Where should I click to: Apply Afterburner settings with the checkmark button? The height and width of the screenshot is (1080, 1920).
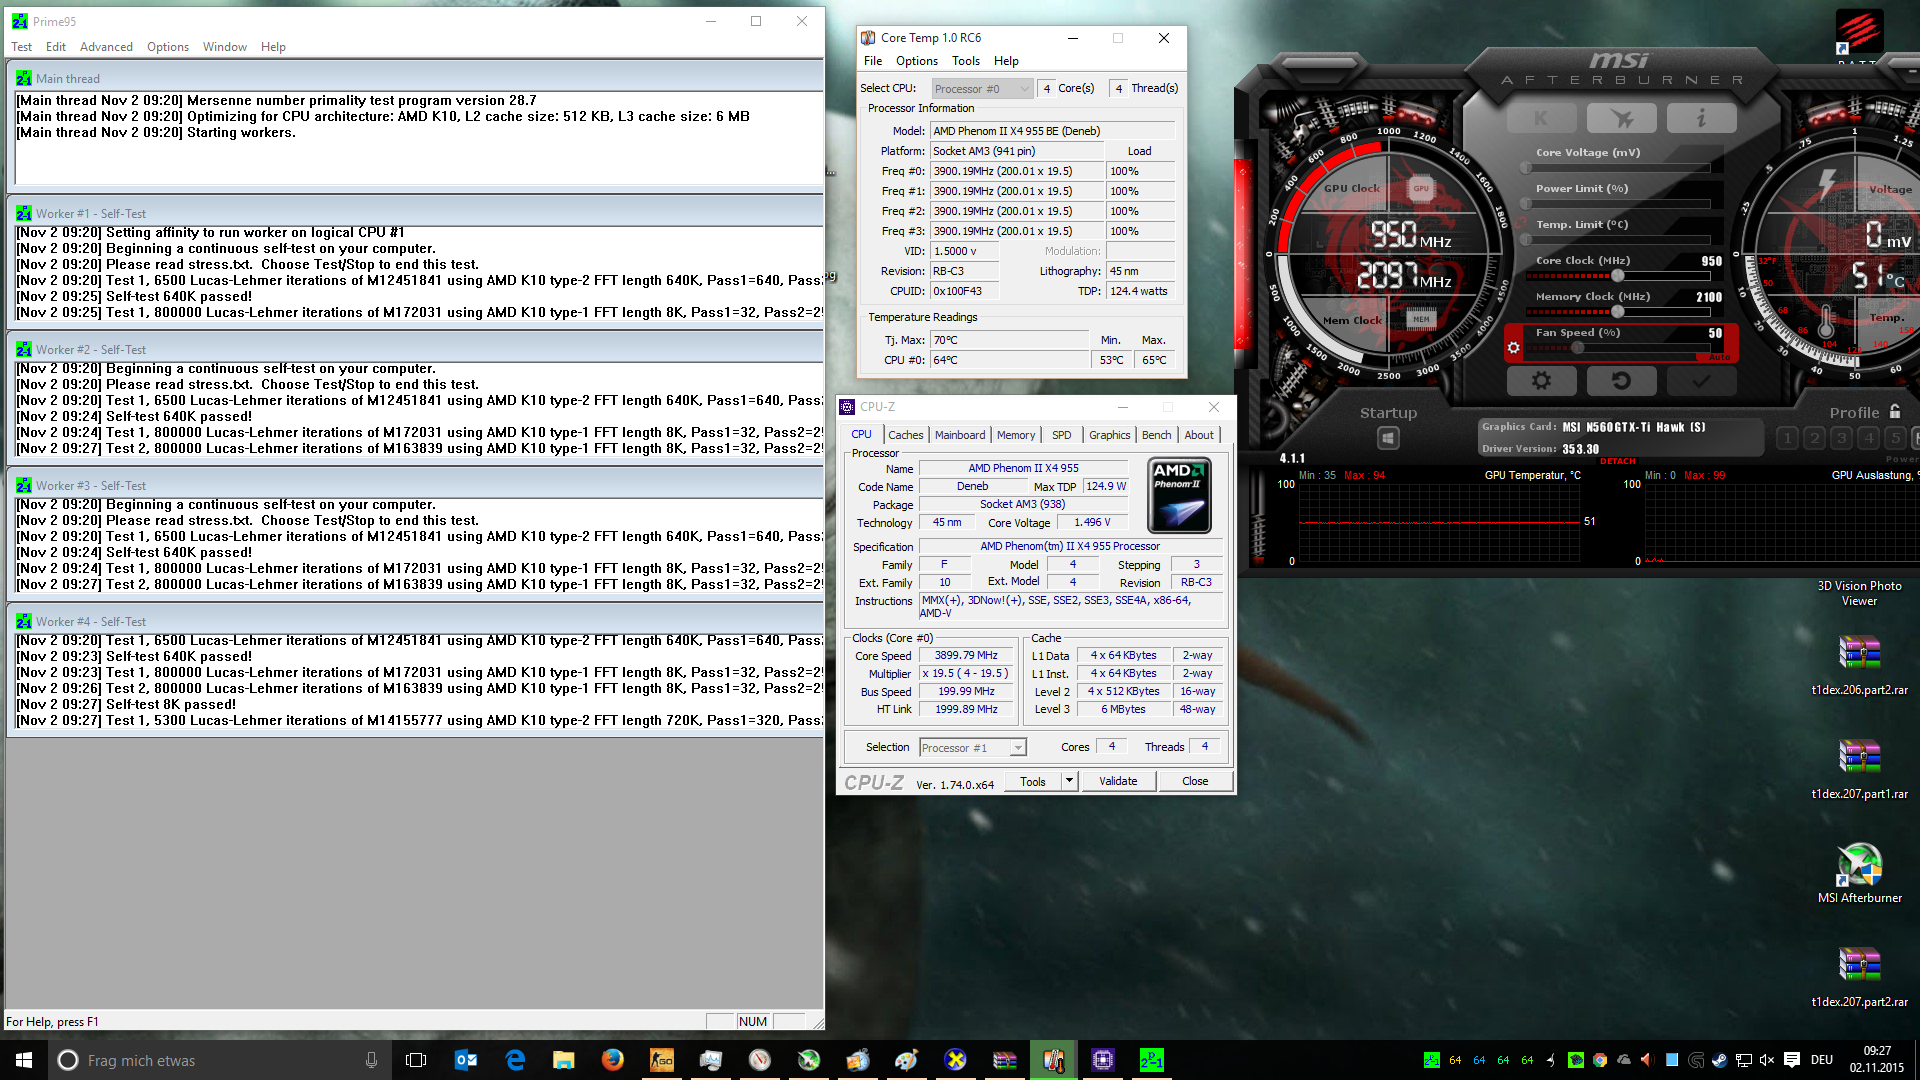point(1701,380)
